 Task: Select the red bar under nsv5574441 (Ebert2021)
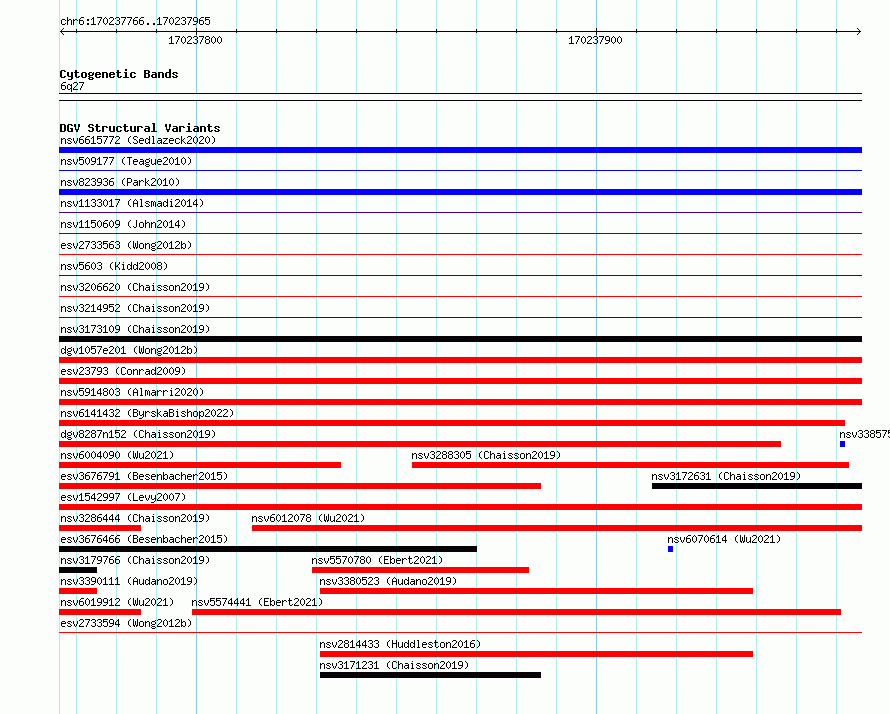tap(517, 612)
